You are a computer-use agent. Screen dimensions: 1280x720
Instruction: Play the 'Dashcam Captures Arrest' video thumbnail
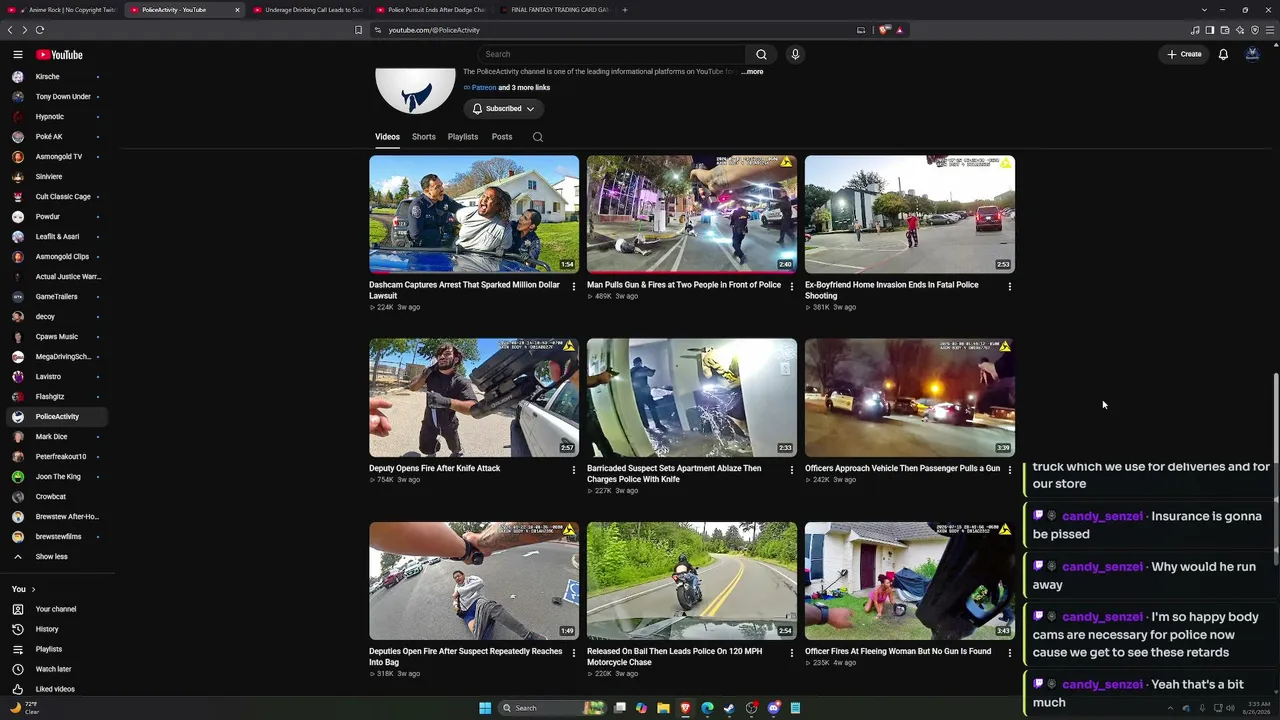coord(474,214)
